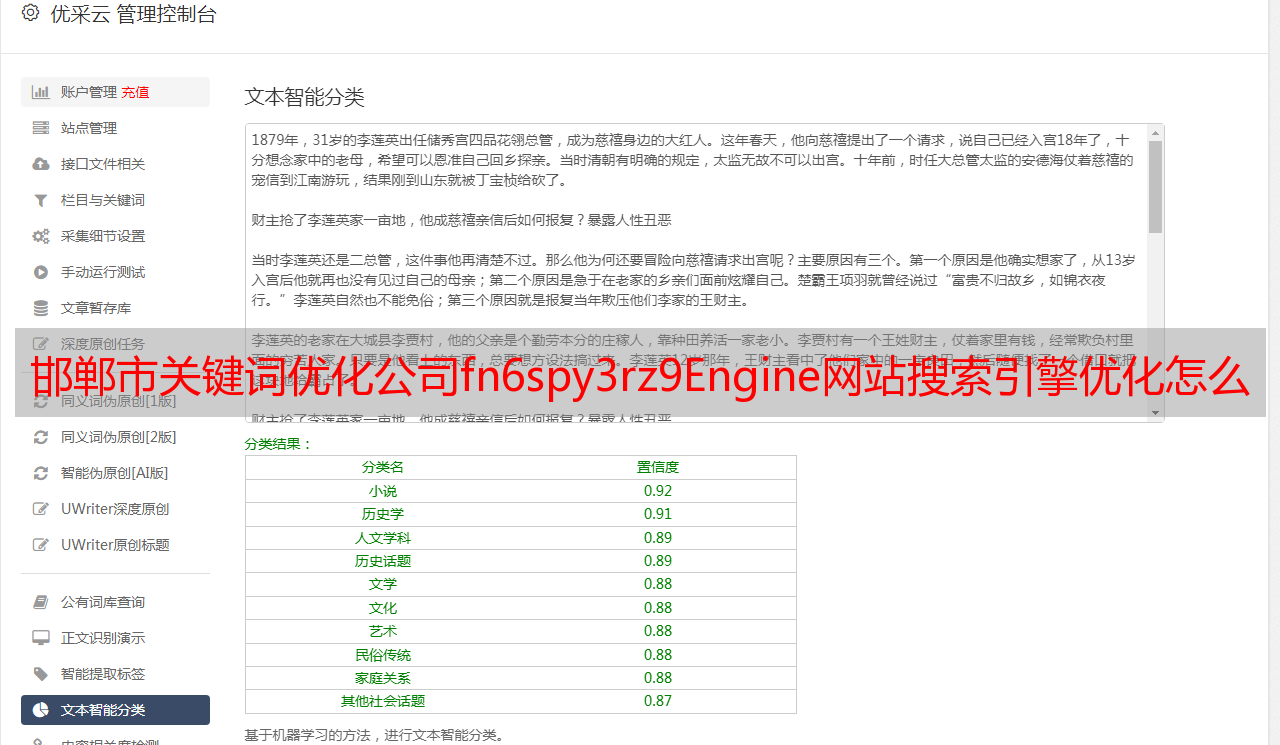Click the 家庭关系 category cell

point(383,678)
